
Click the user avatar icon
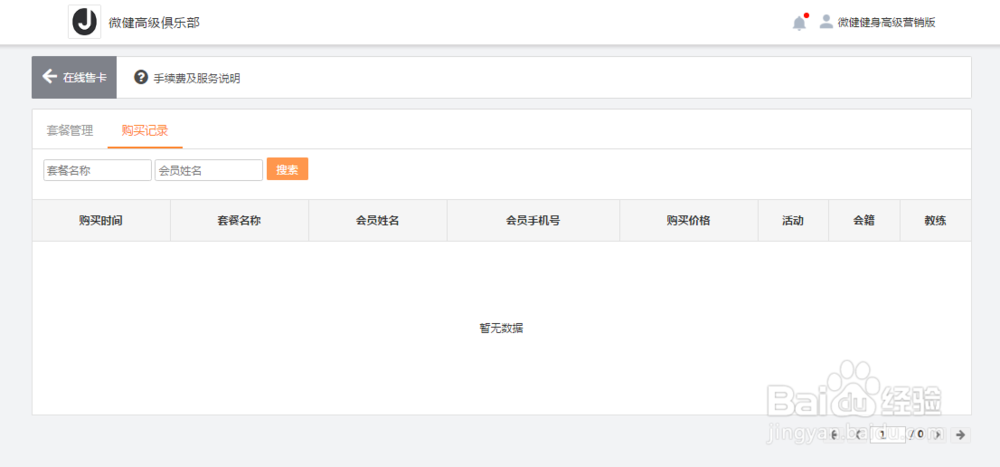click(826, 22)
